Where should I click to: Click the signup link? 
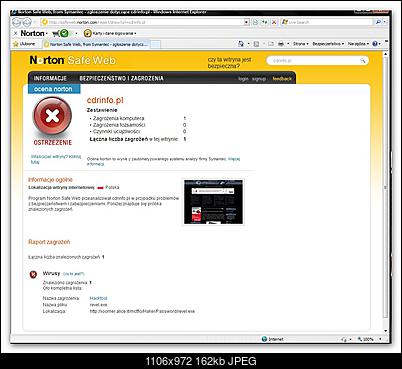pyautogui.click(x=259, y=79)
